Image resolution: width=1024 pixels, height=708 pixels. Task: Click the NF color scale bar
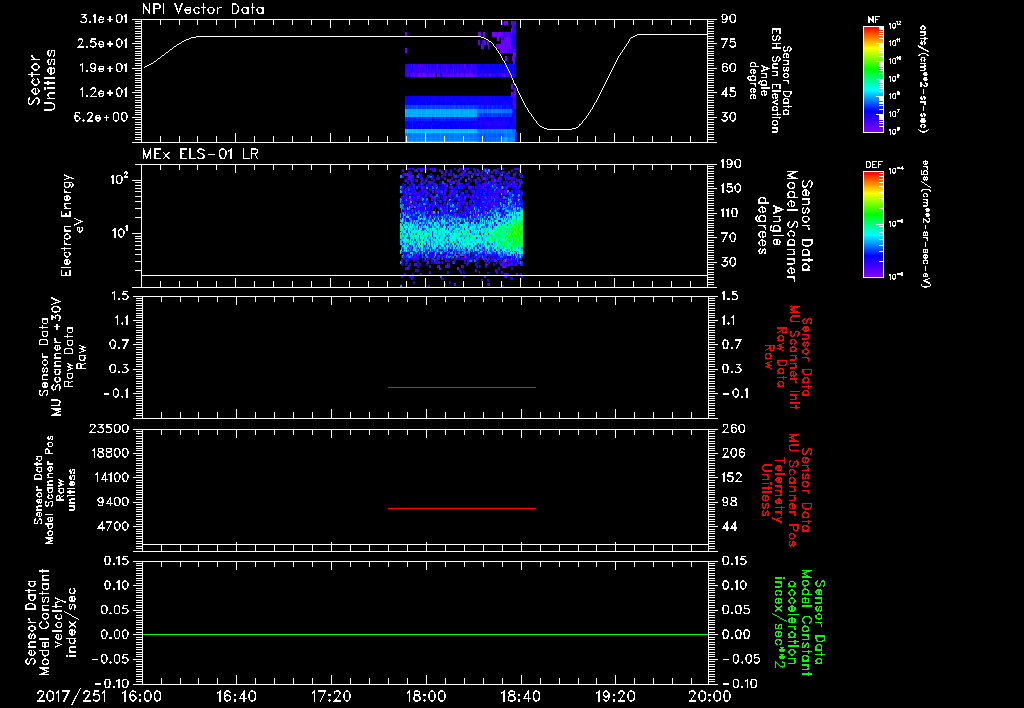(873, 78)
